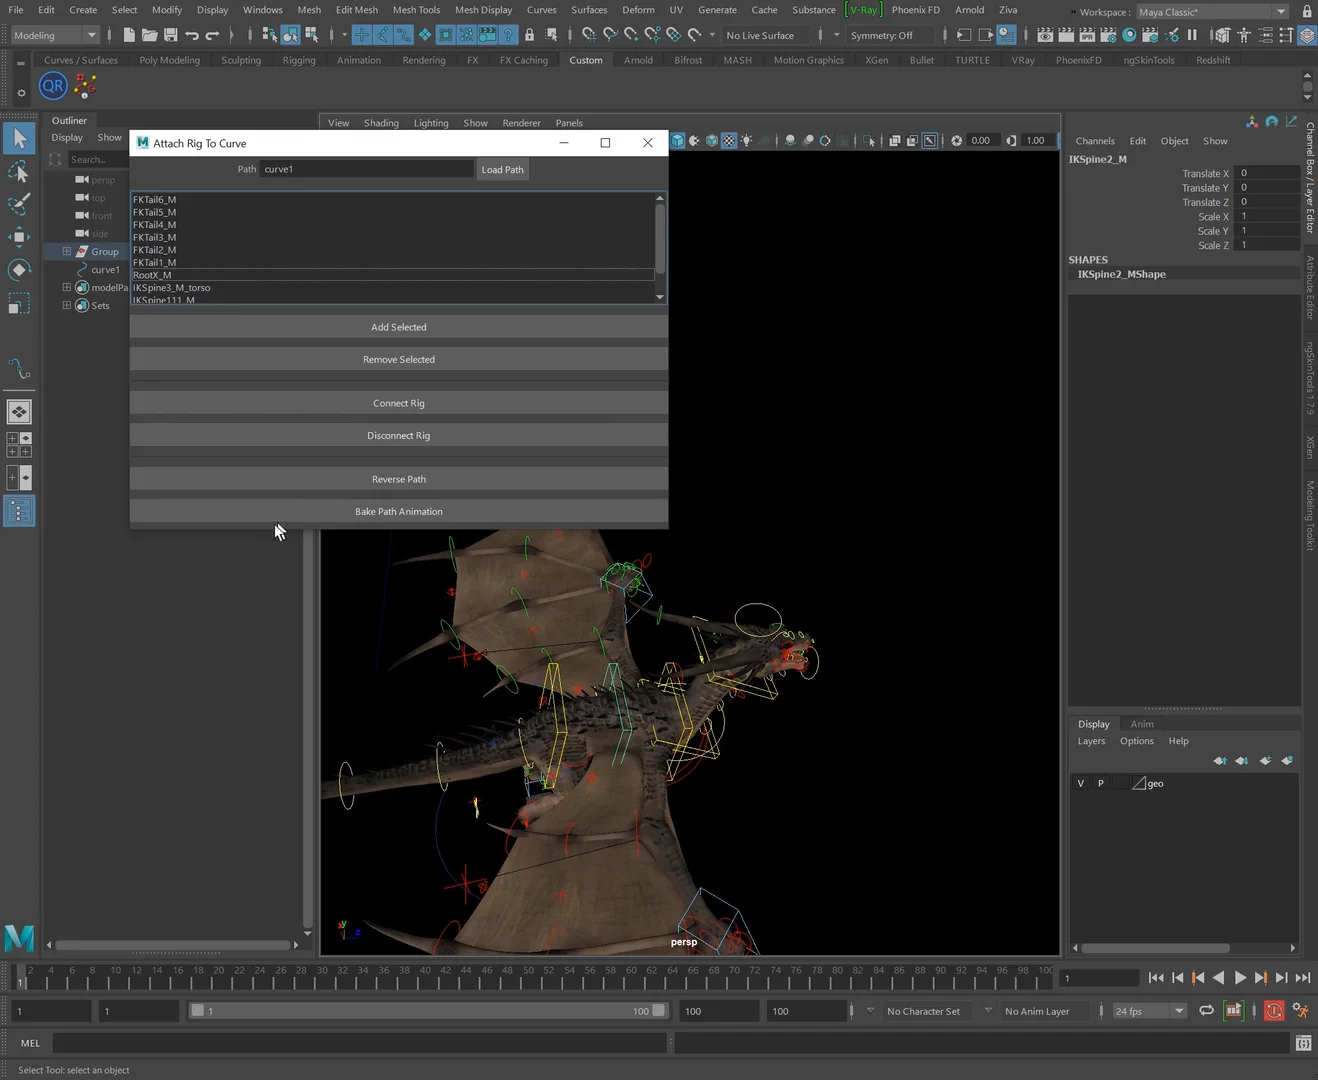Open the IPR render icon
The width and height of the screenshot is (1318, 1080).
pyautogui.click(x=1087, y=35)
